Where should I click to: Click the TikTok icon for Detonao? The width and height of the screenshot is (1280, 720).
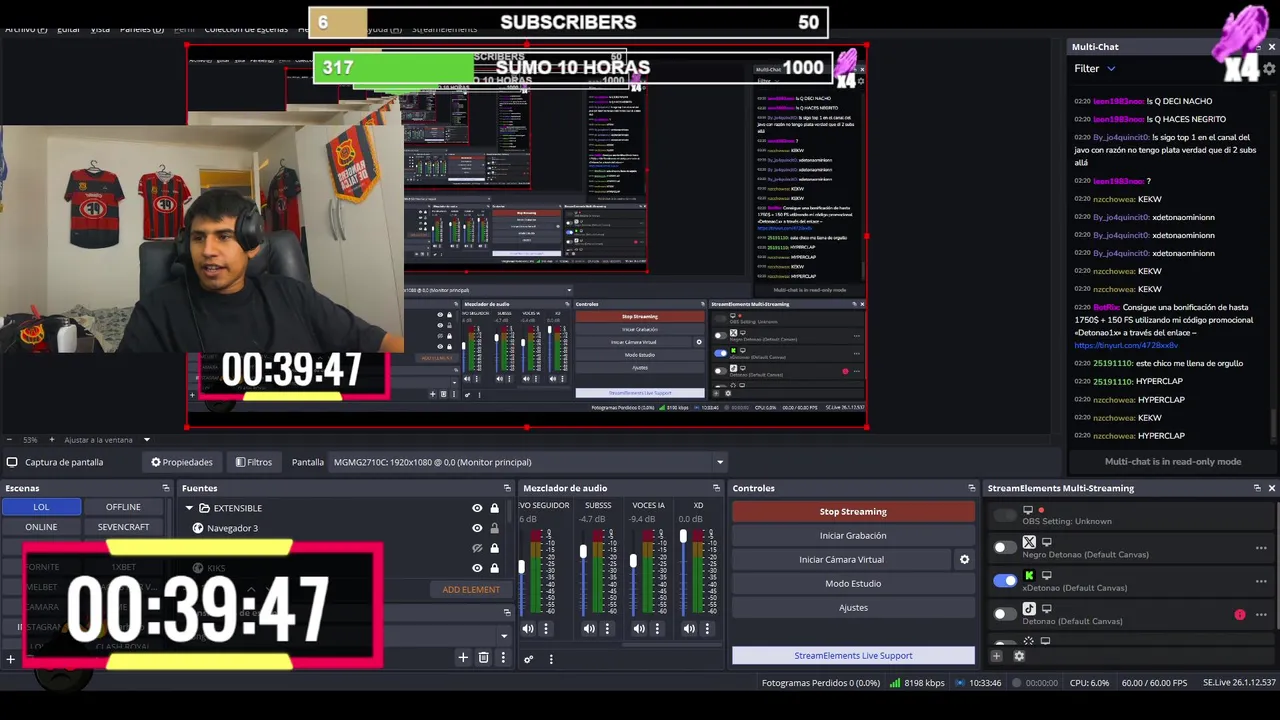pyautogui.click(x=1029, y=608)
